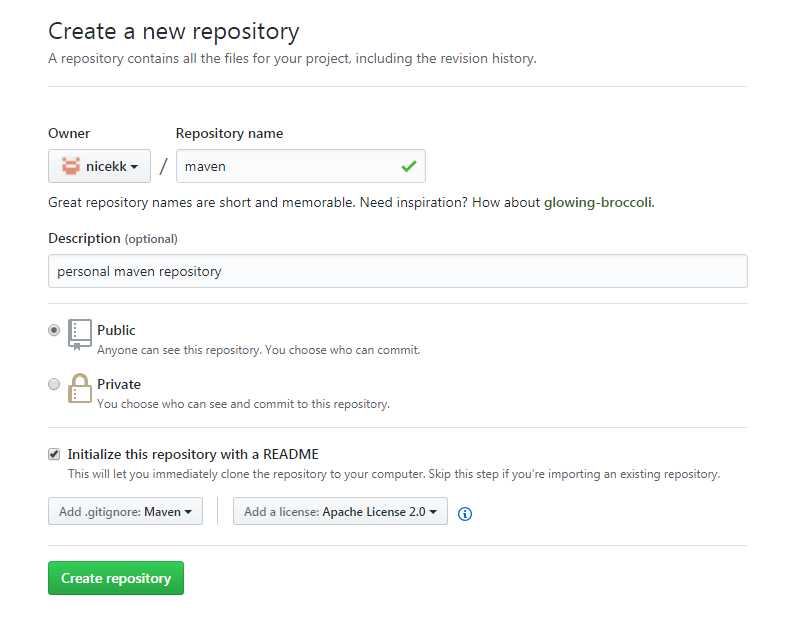Toggle Initialize this repository with a README
This screenshot has width=806, height=622.
[x=54, y=454]
